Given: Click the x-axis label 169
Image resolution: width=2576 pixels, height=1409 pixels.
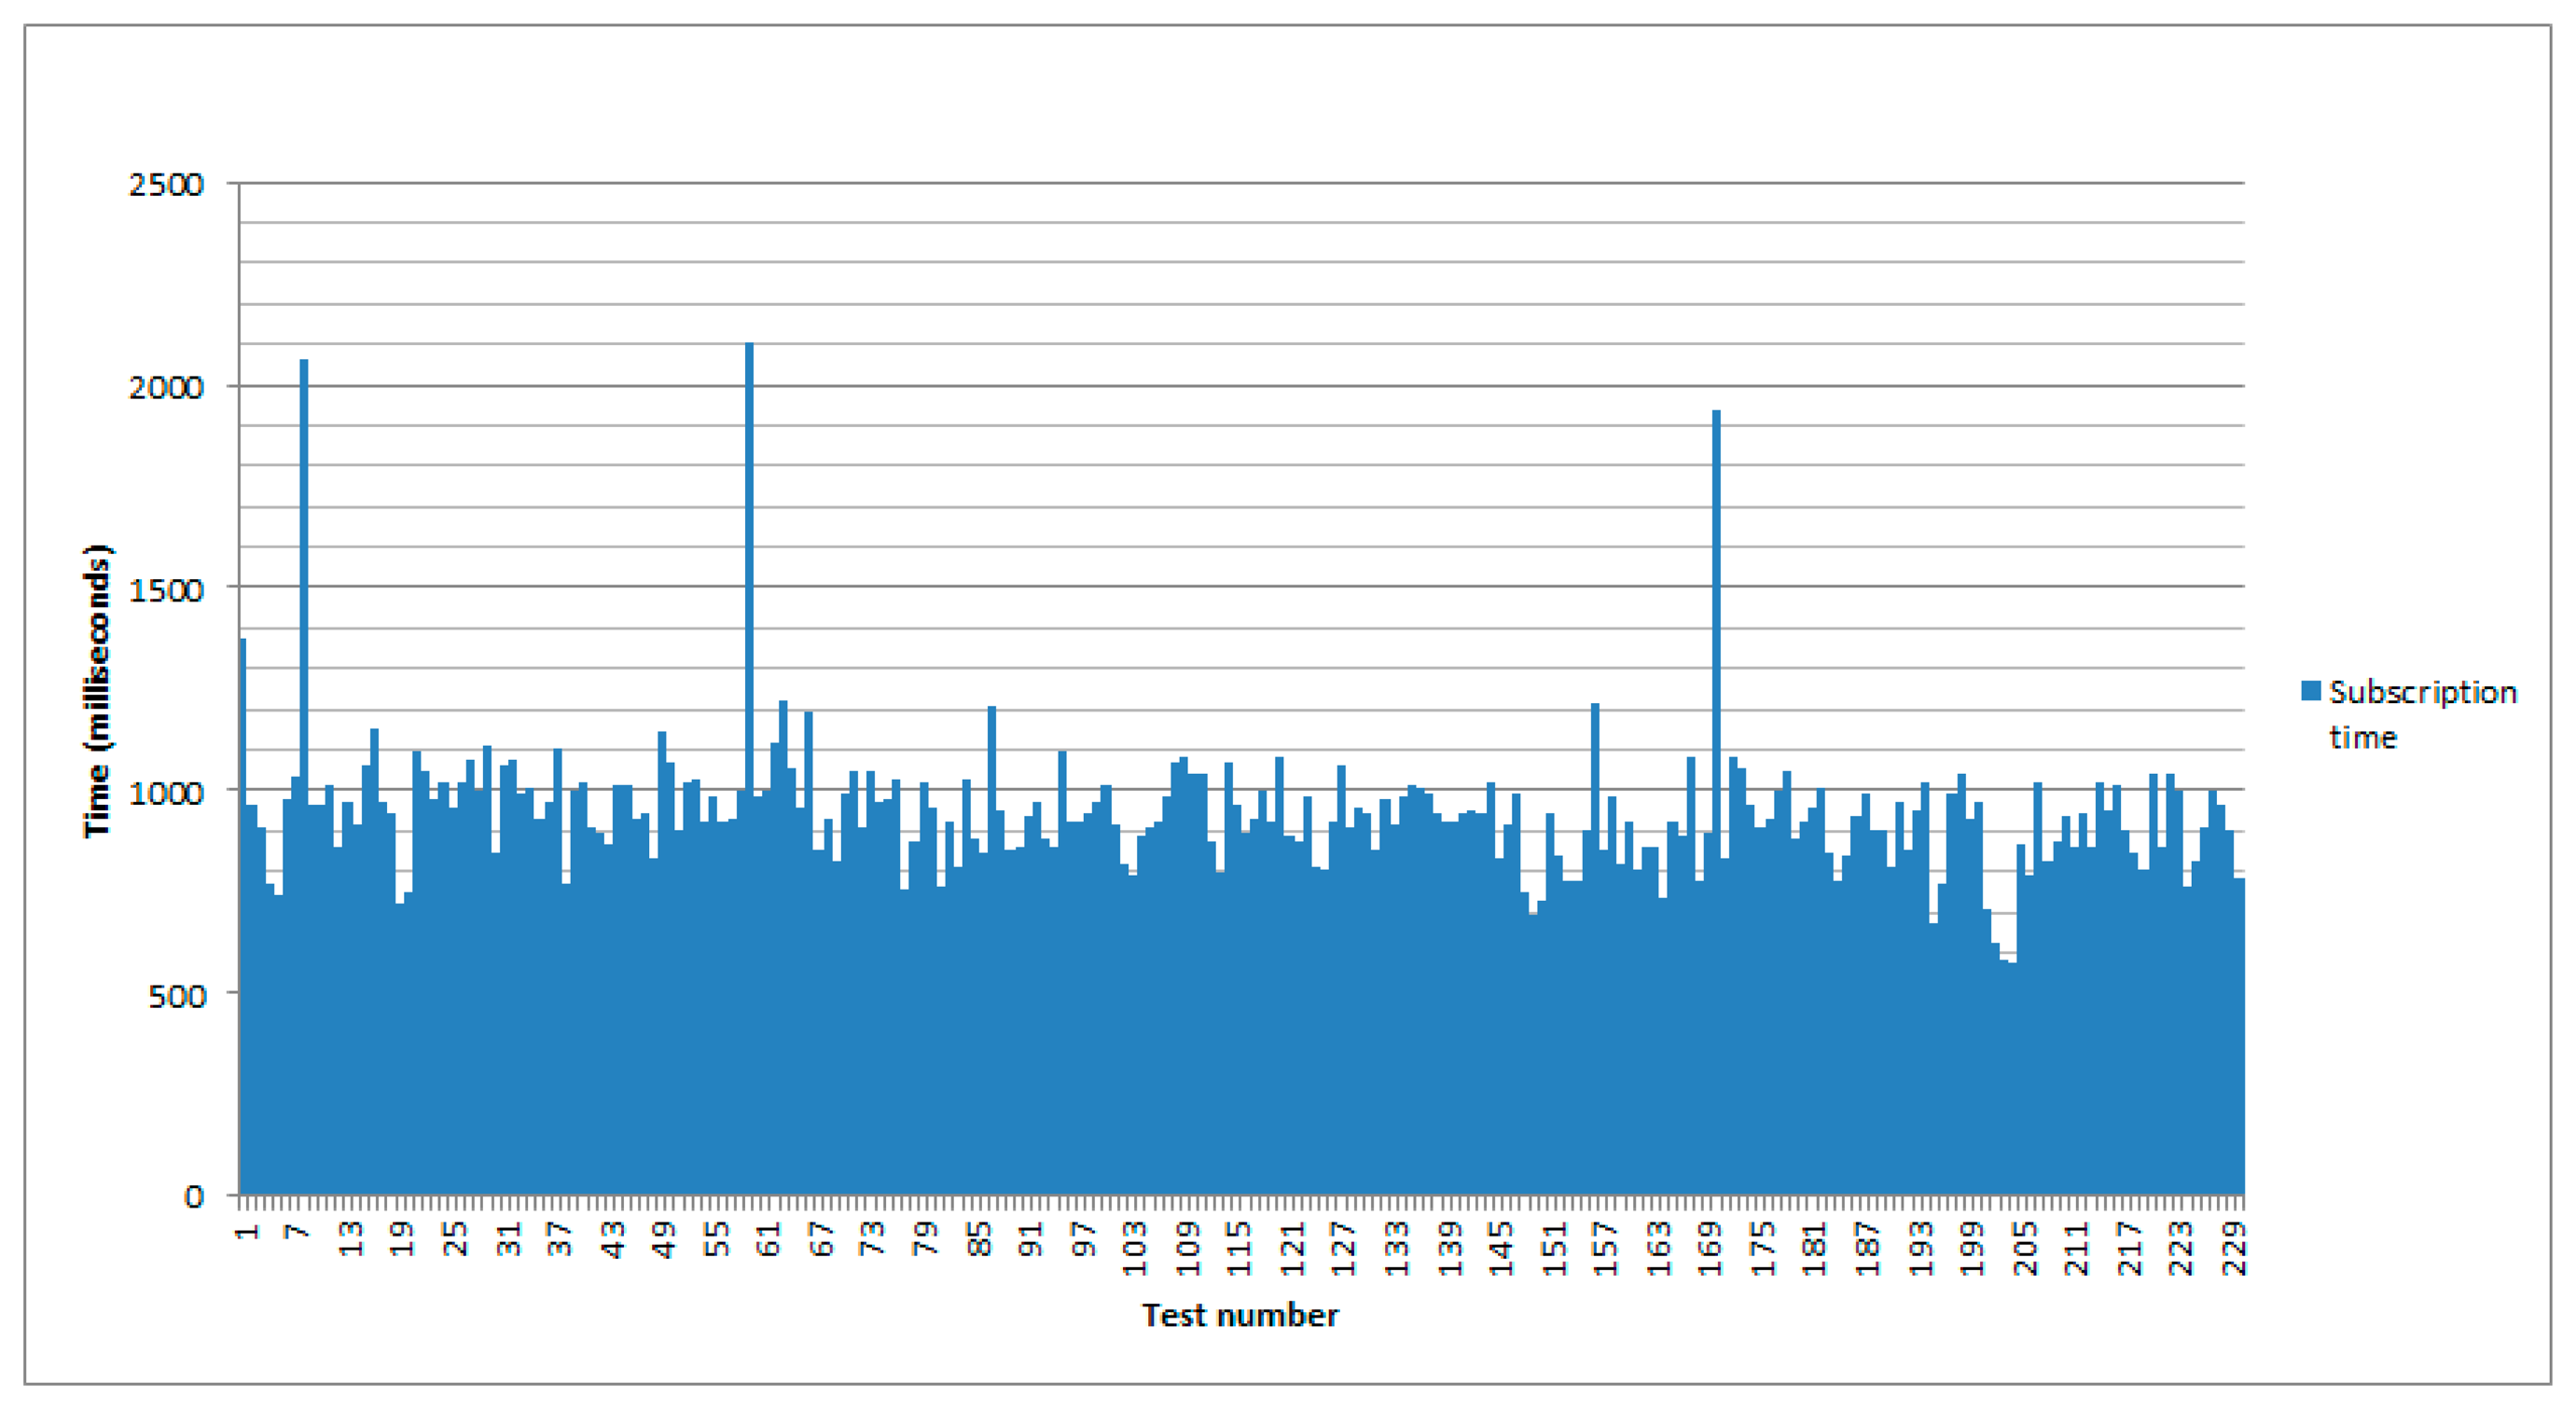Looking at the screenshot, I should coord(1709,1247).
